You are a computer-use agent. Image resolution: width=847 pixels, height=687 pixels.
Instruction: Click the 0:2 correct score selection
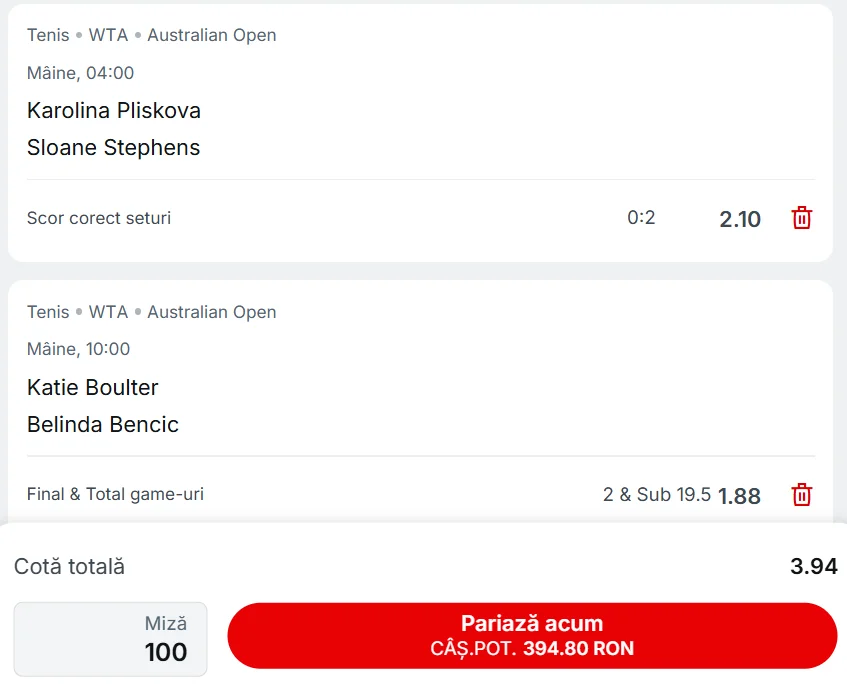coord(640,217)
